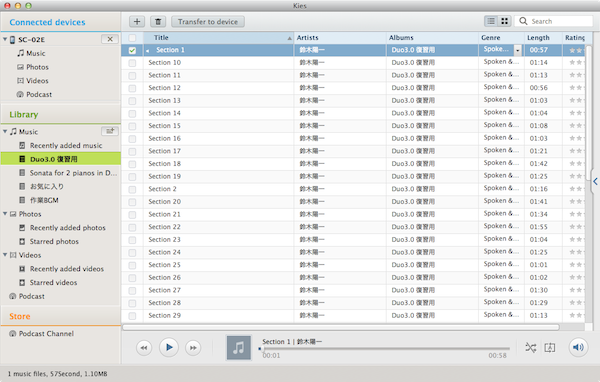Open the お気に入り playlist
The height and width of the screenshot is (382, 600).
click(41, 187)
